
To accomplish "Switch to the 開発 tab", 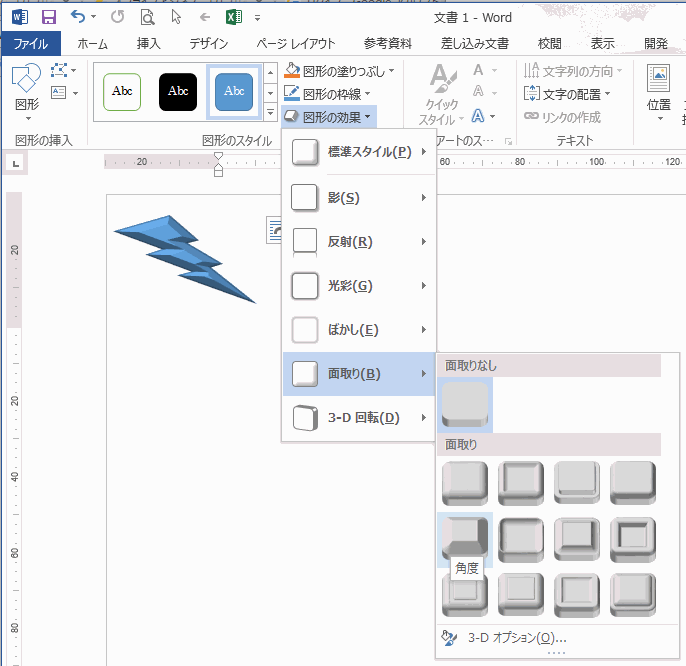I will tap(656, 43).
